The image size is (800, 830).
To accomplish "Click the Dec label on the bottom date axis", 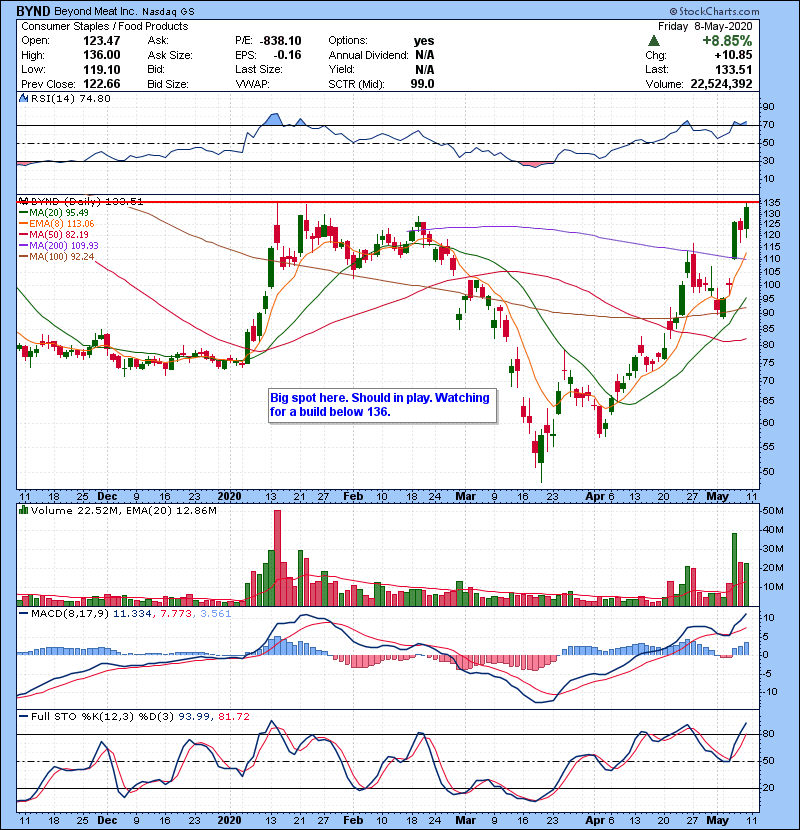I will pos(107,820).
